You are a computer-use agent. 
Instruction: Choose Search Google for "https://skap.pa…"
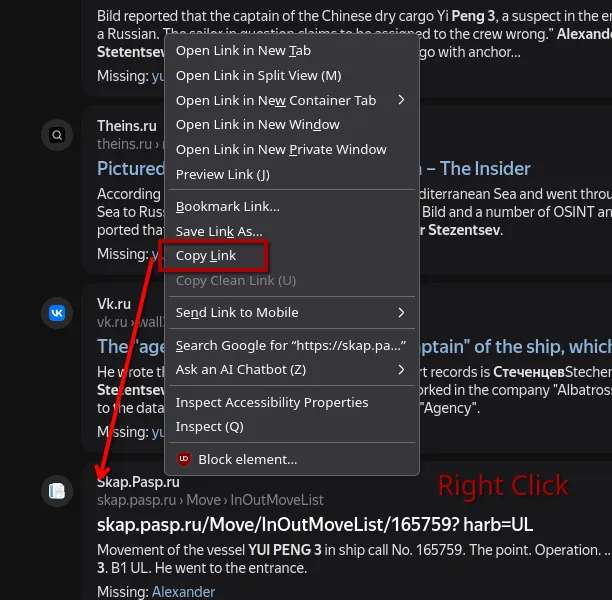(292, 345)
